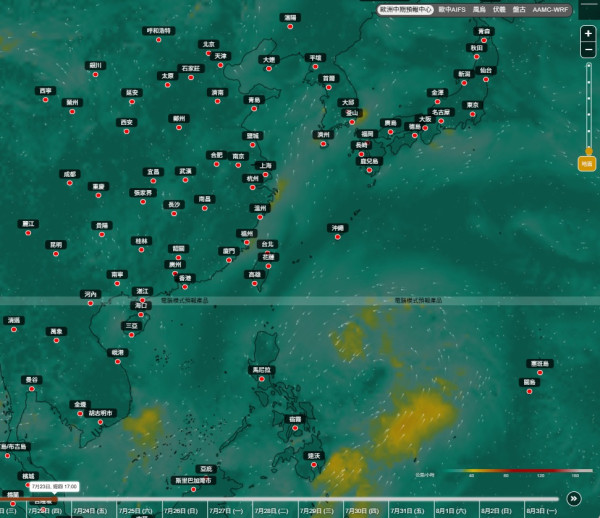Switch to the AAMC-WRF model tab

(550, 10)
